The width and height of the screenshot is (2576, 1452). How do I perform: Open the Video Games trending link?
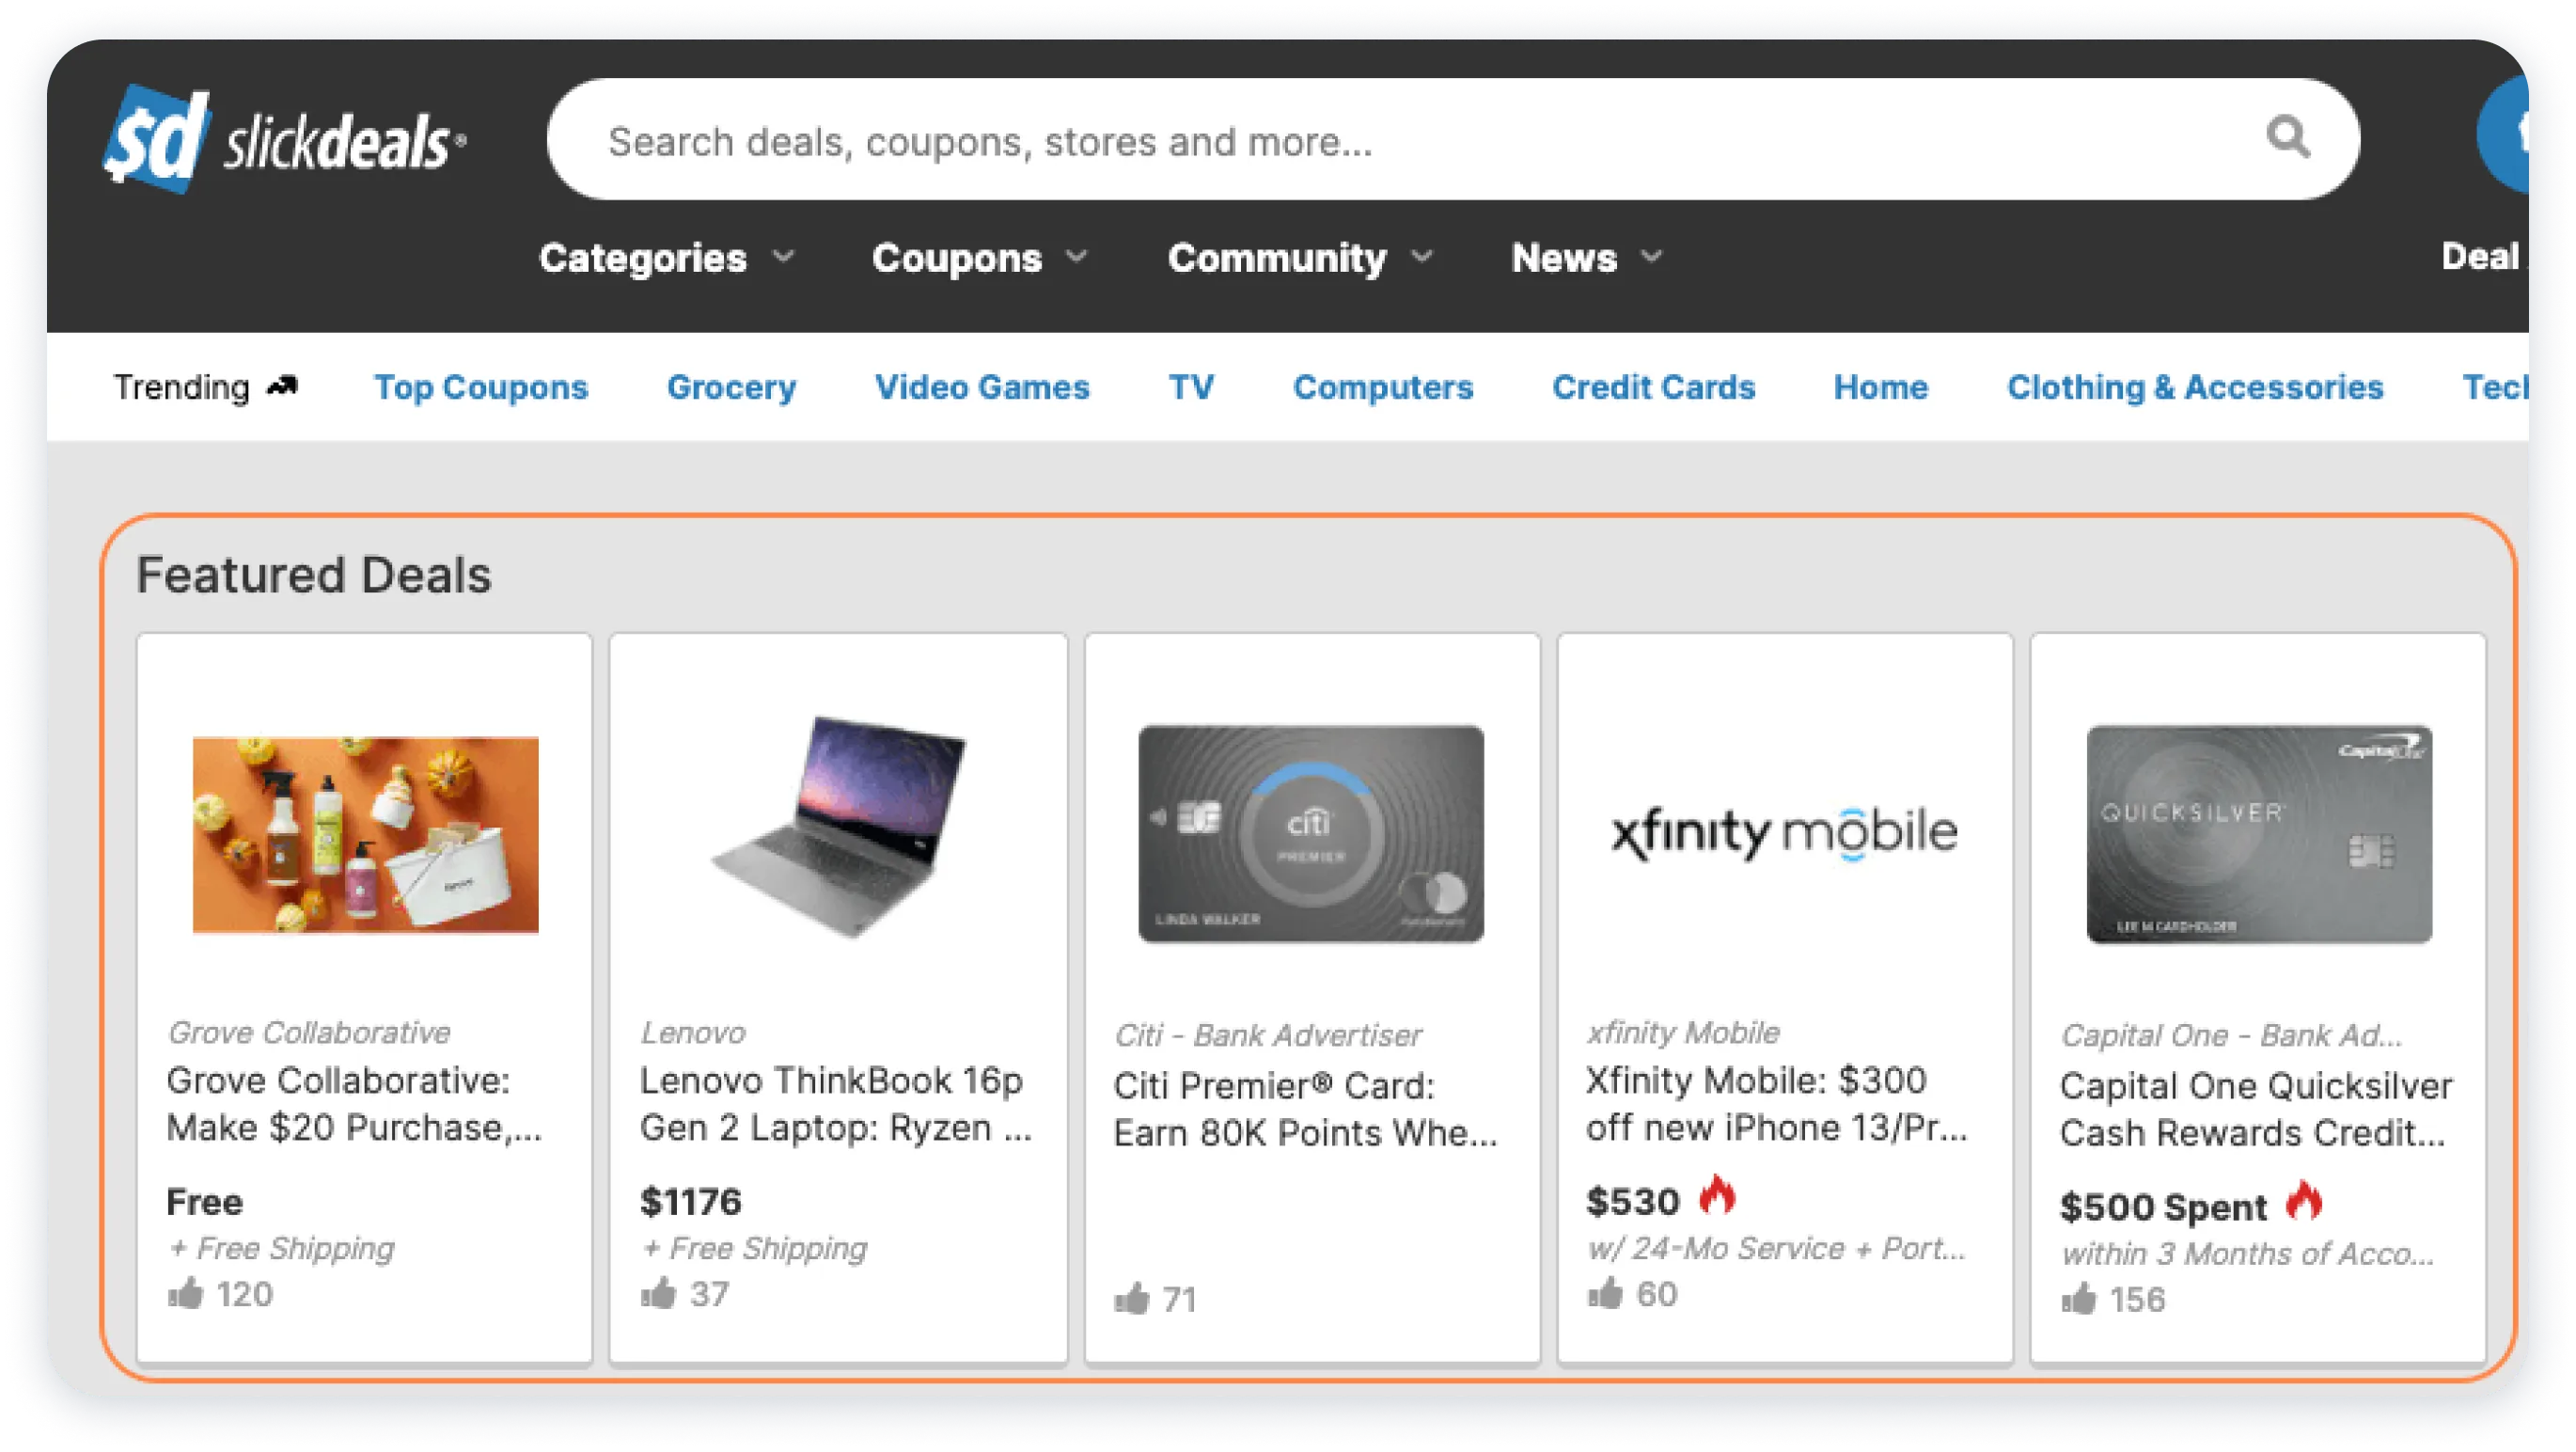(x=982, y=387)
